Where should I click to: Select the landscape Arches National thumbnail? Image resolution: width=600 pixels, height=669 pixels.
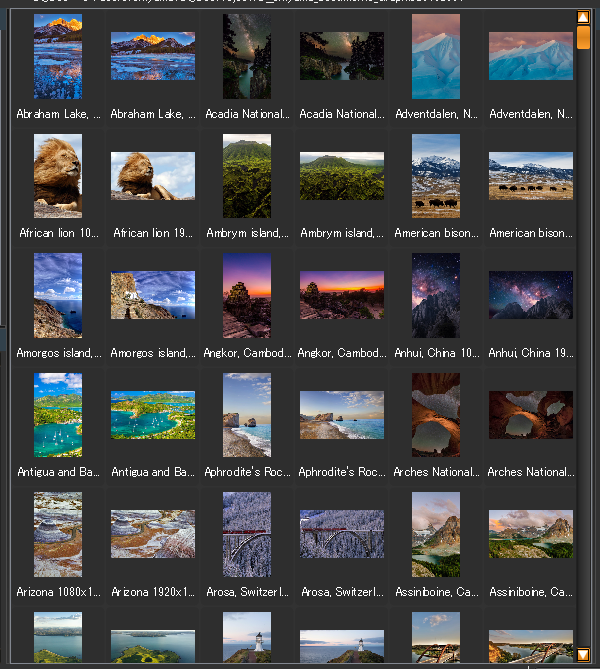531,415
